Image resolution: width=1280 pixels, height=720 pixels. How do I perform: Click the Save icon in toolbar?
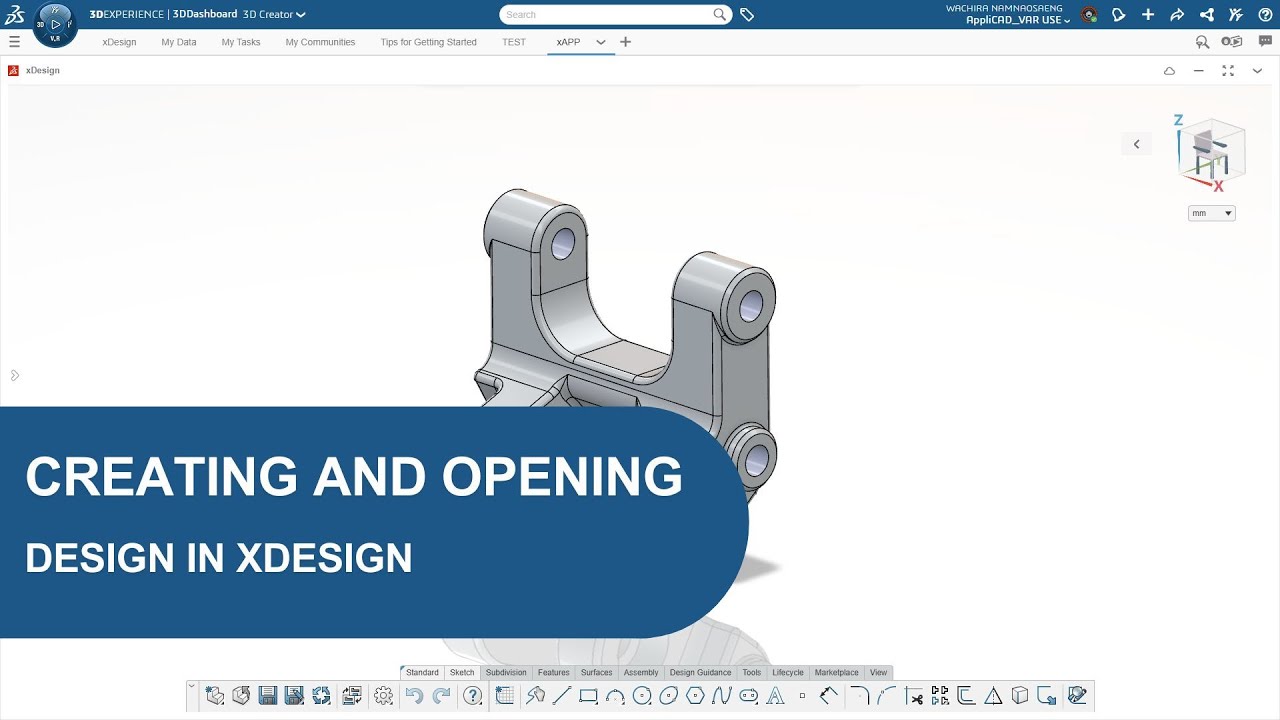pos(268,696)
